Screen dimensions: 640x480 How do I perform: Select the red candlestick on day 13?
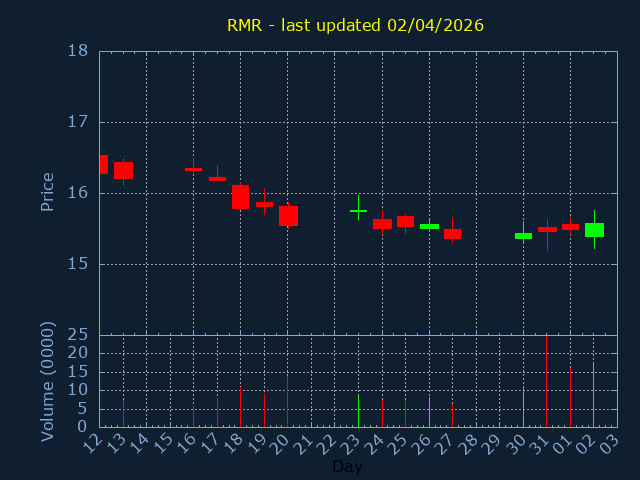123,170
